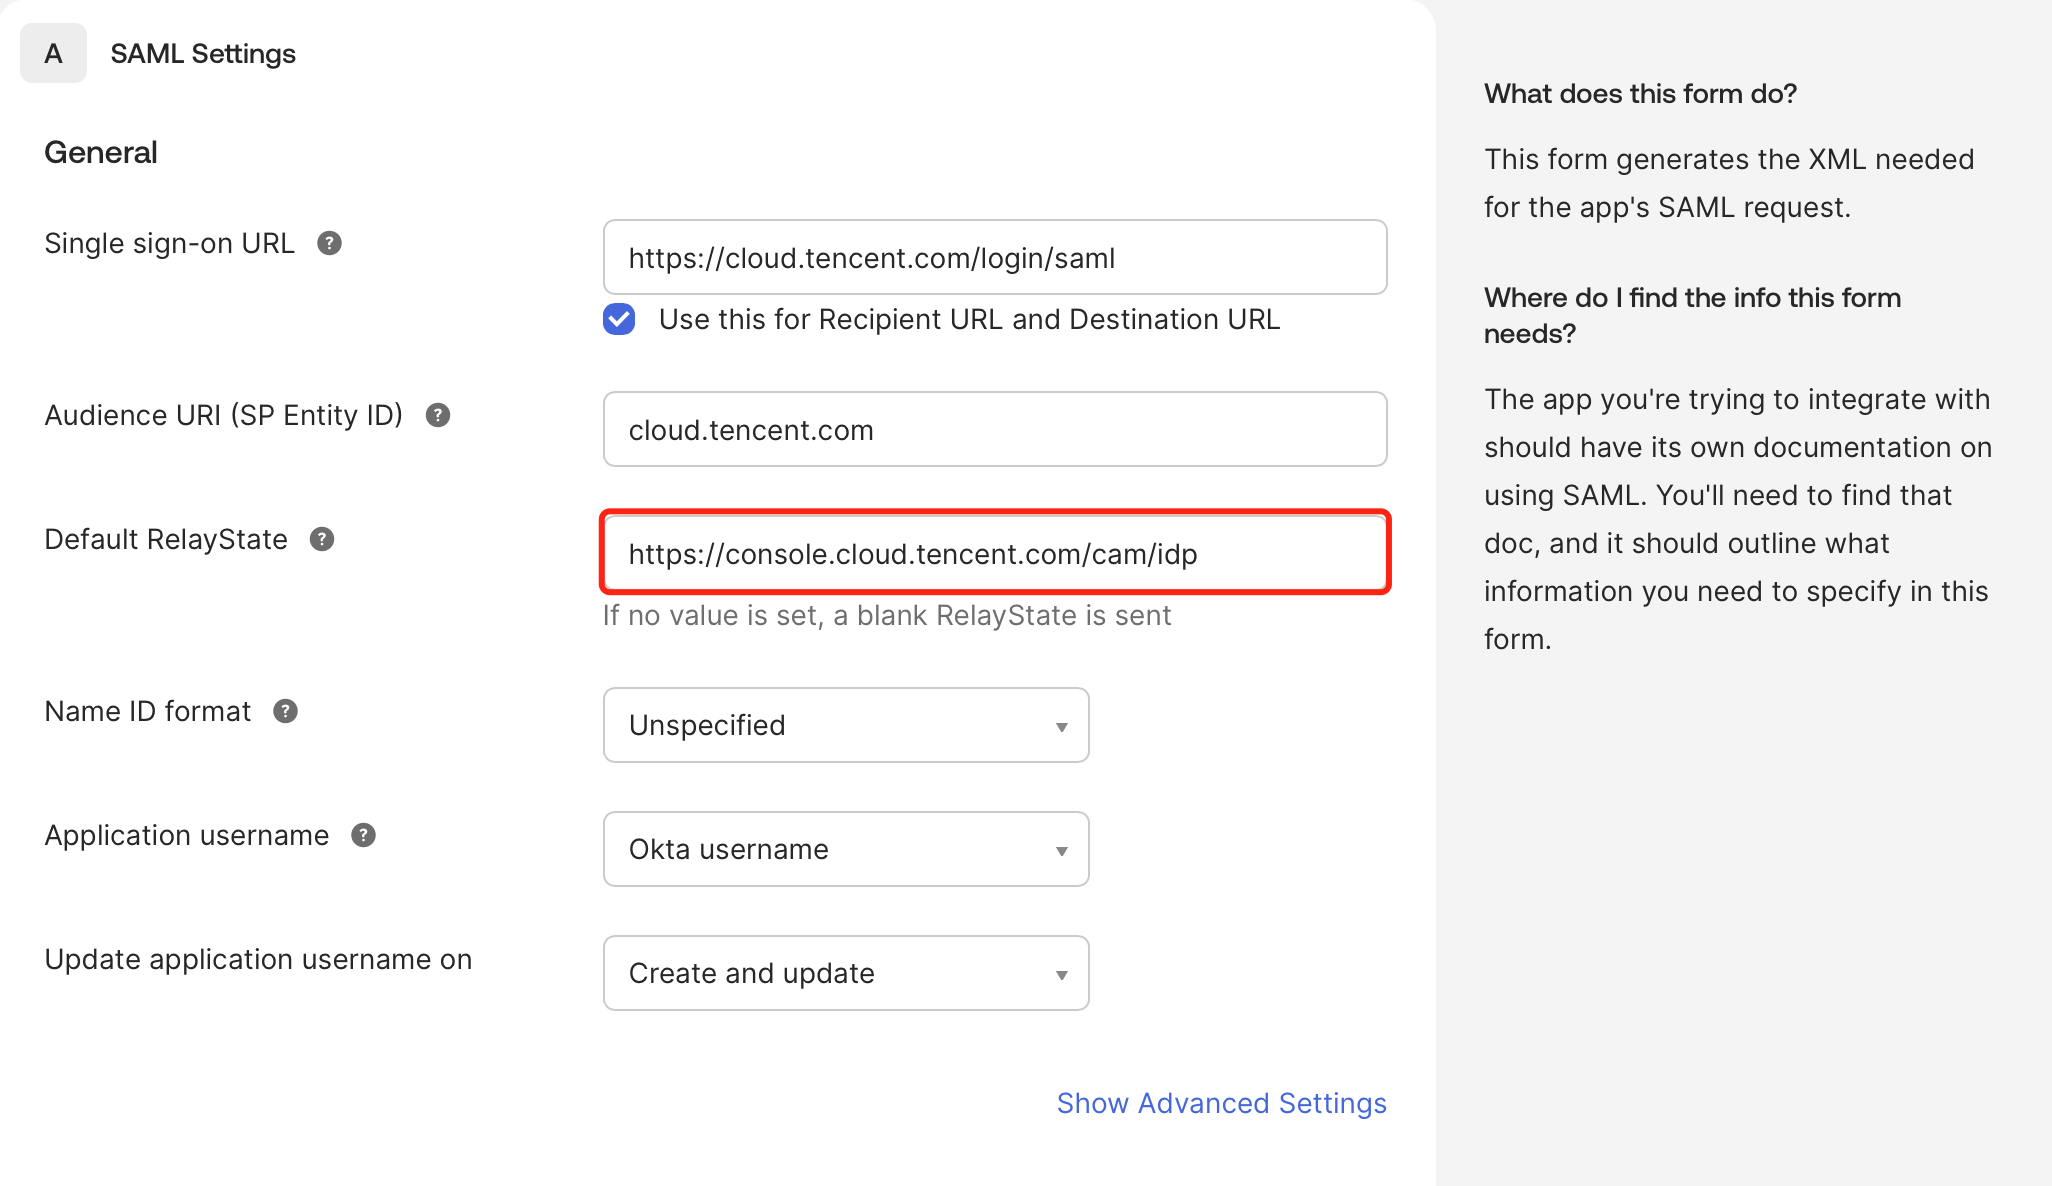
Task: Click arrow of Okta username select box
Action: click(1061, 850)
